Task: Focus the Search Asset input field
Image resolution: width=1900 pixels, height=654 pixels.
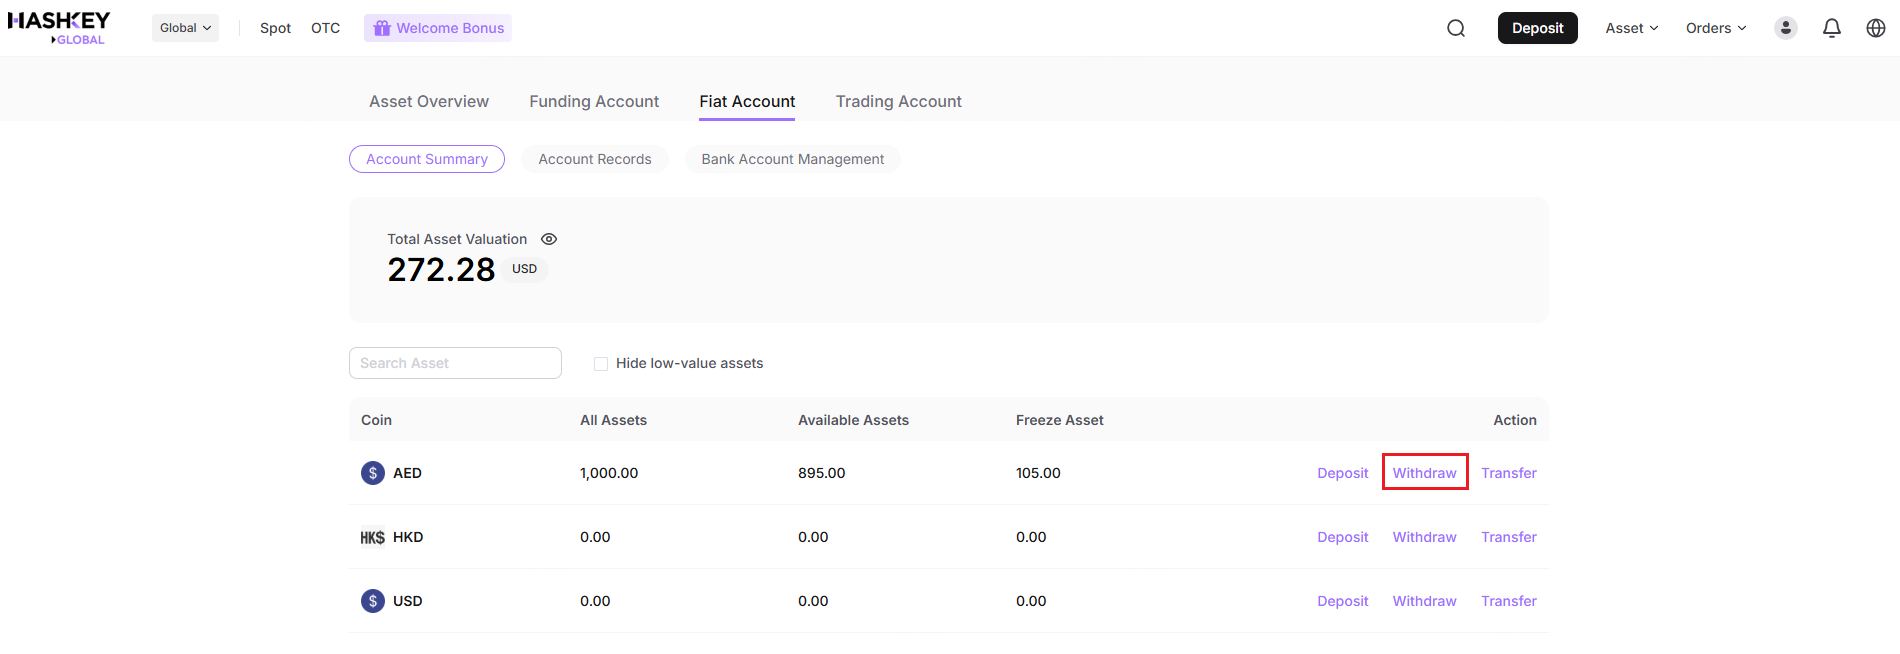Action: point(455,363)
